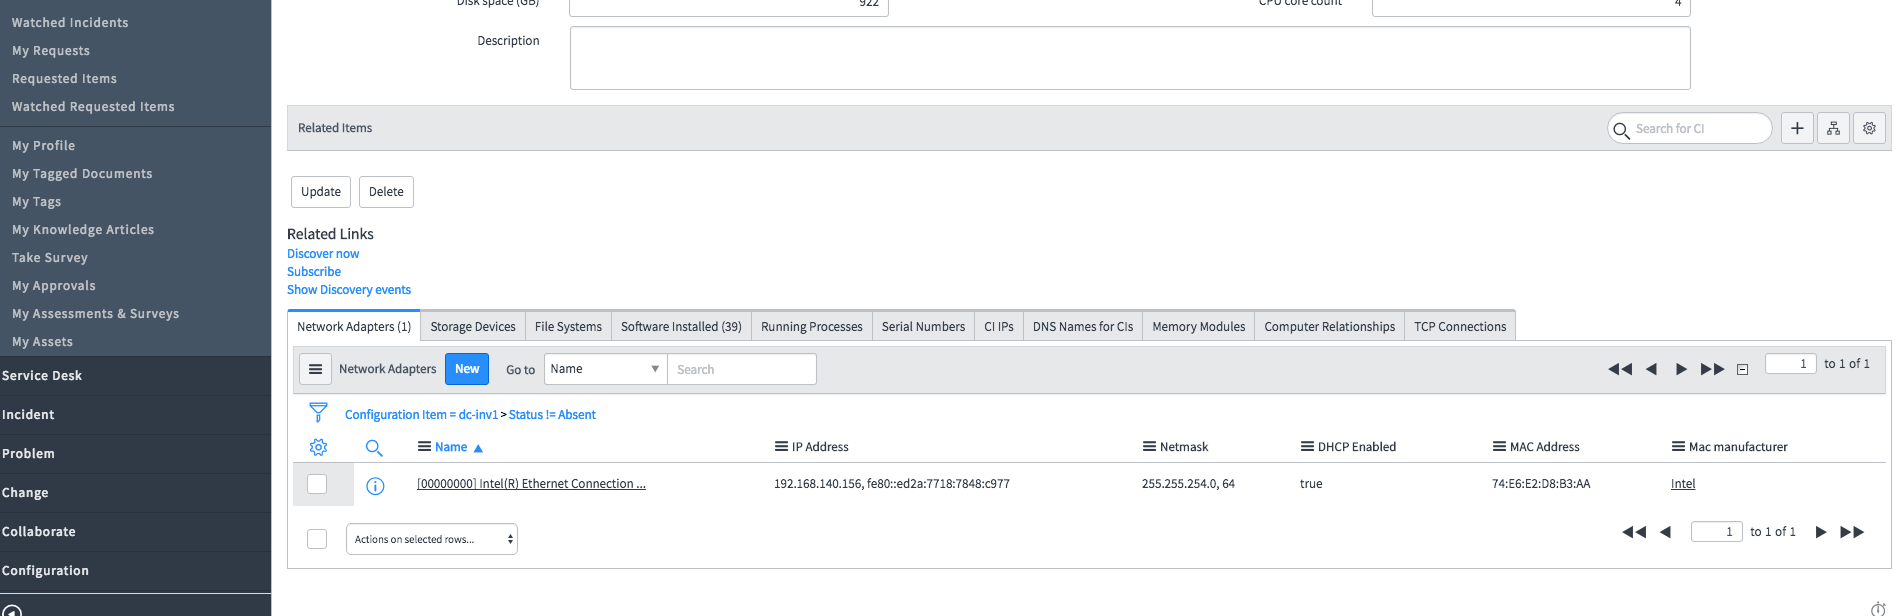Collapse the related list toggle icon
Screen dimensions: 1901x616
click(x=1742, y=369)
